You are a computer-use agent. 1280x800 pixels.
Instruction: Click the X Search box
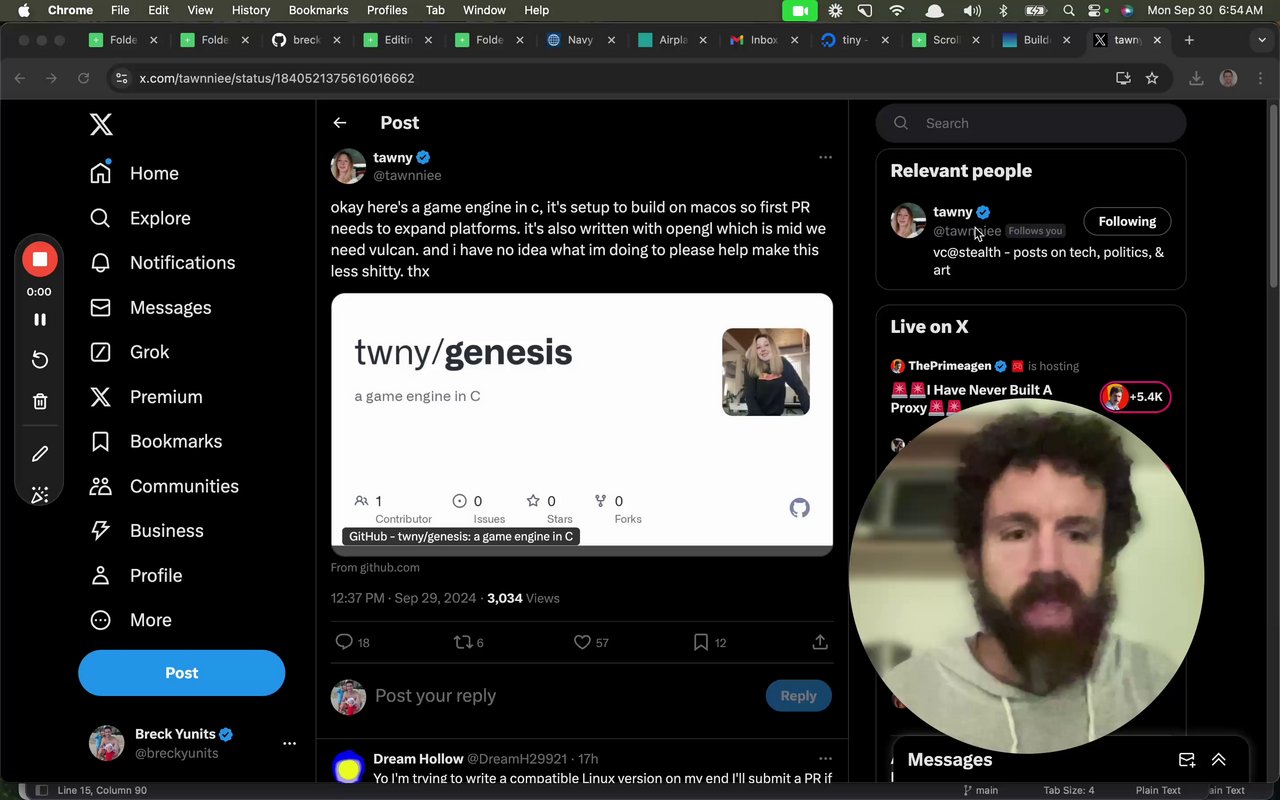(1031, 123)
